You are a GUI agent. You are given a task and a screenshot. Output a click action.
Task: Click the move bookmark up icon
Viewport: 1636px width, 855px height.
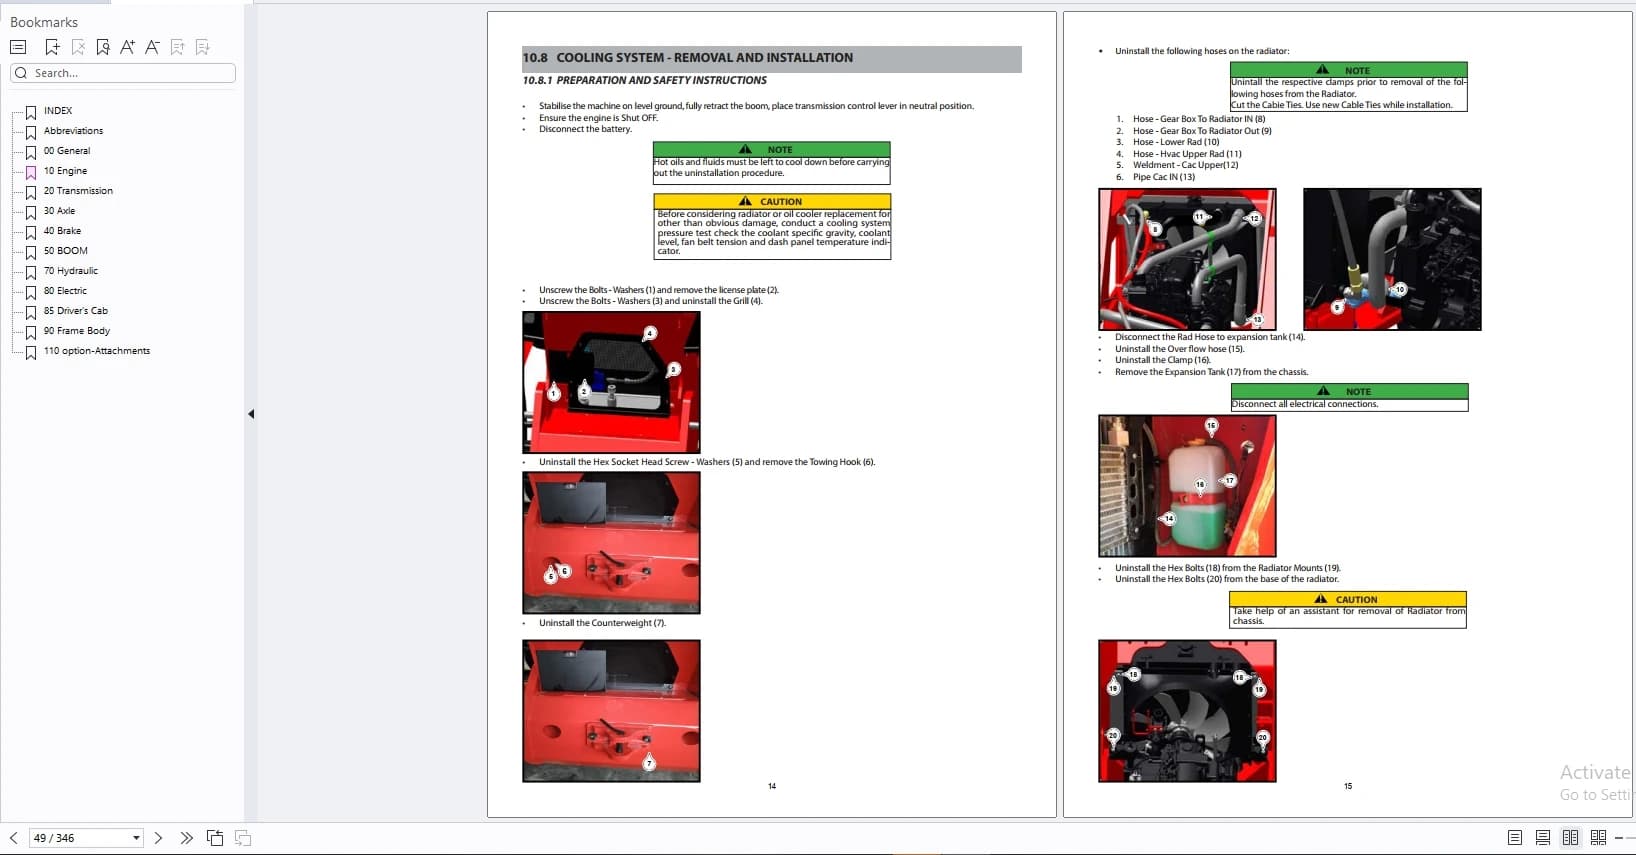[178, 47]
